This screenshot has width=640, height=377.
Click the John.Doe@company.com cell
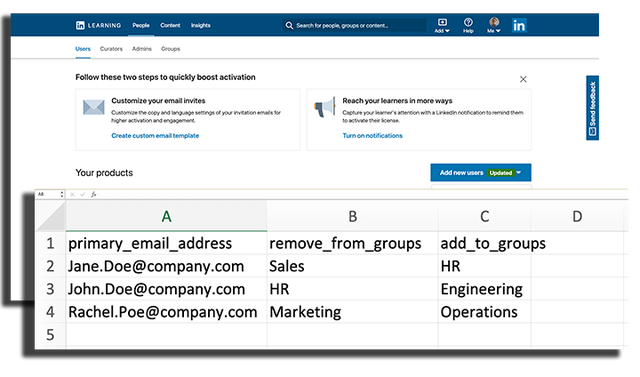click(x=167, y=289)
